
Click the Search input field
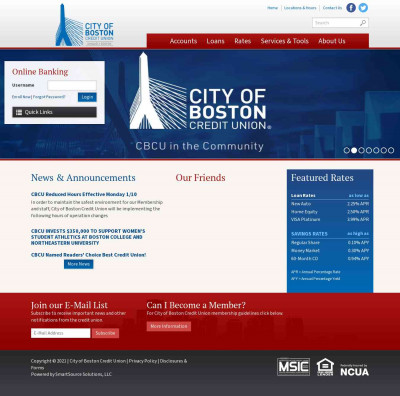336,23
